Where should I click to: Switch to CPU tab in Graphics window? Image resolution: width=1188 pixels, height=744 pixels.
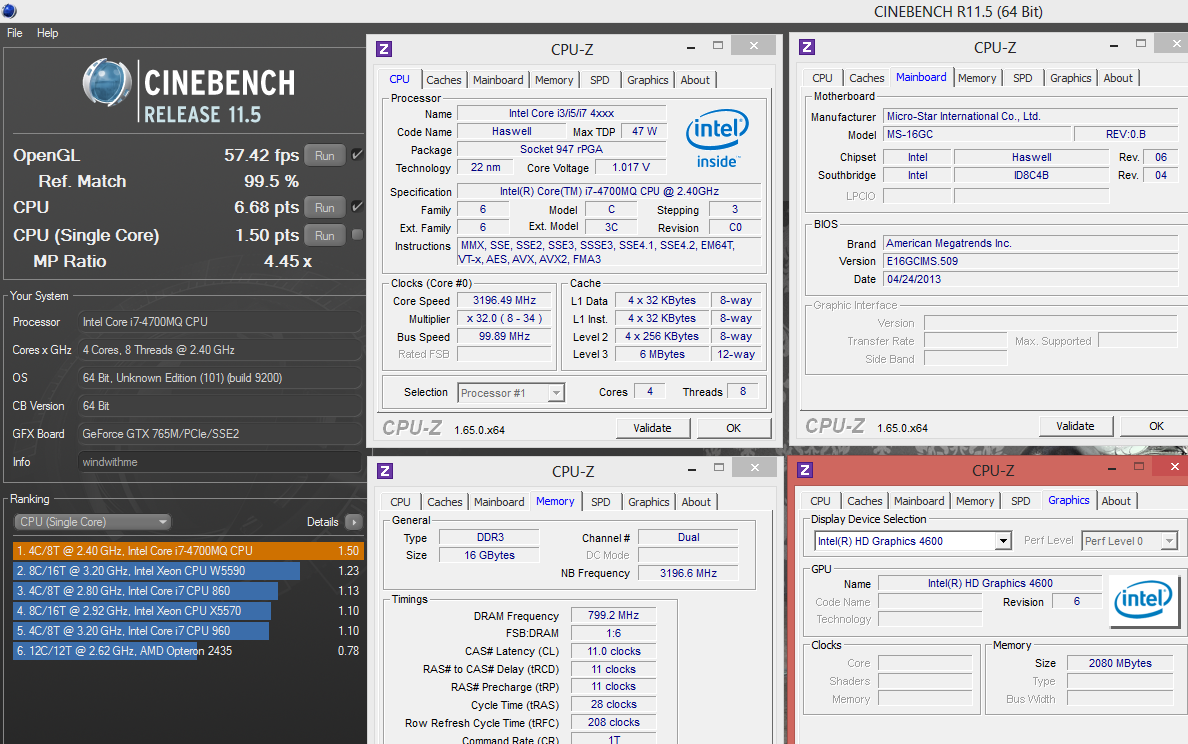pyautogui.click(x=820, y=502)
